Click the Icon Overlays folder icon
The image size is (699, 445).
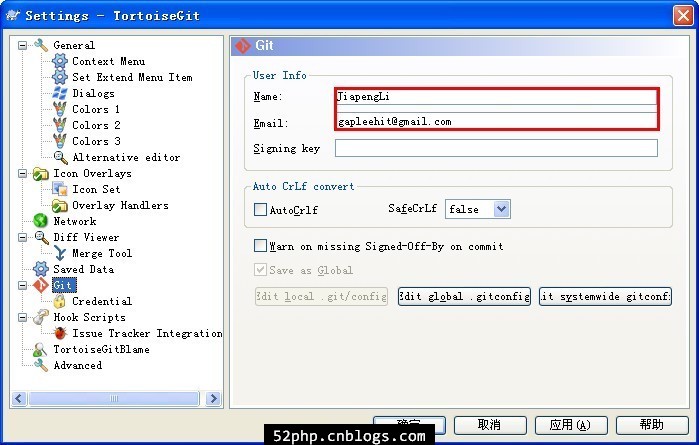41,173
